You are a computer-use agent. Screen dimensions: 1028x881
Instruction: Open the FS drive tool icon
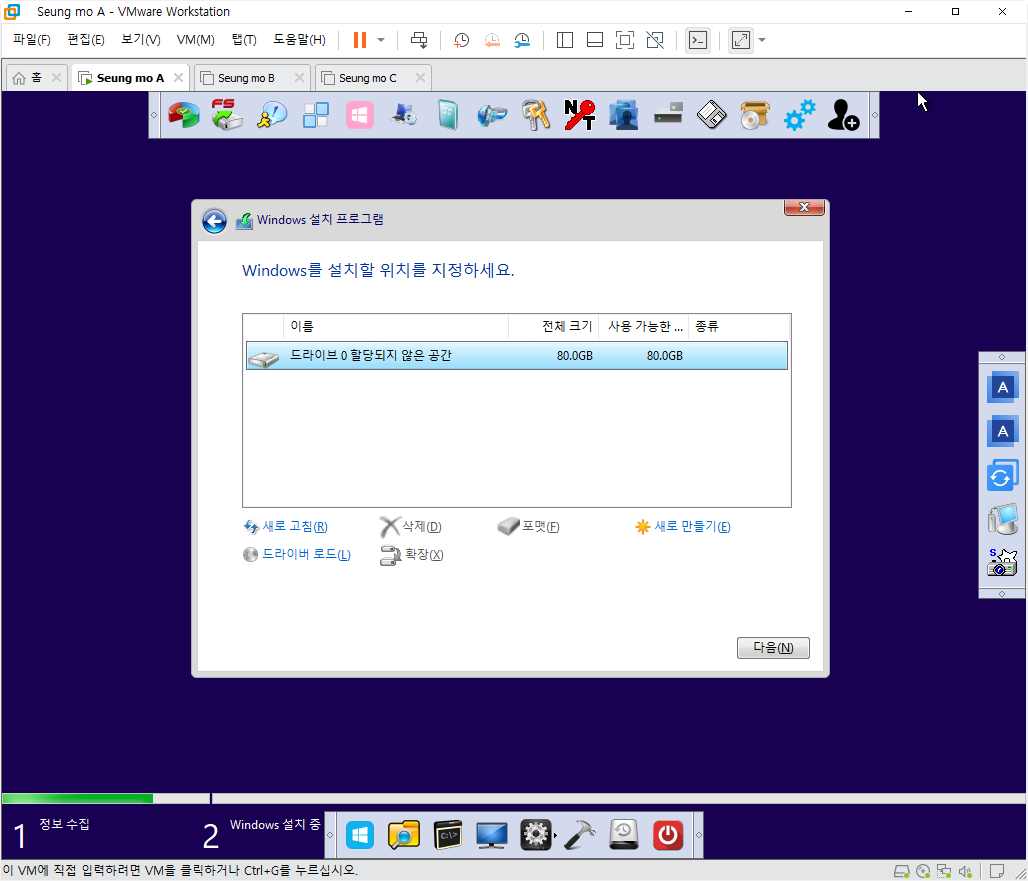point(227,115)
